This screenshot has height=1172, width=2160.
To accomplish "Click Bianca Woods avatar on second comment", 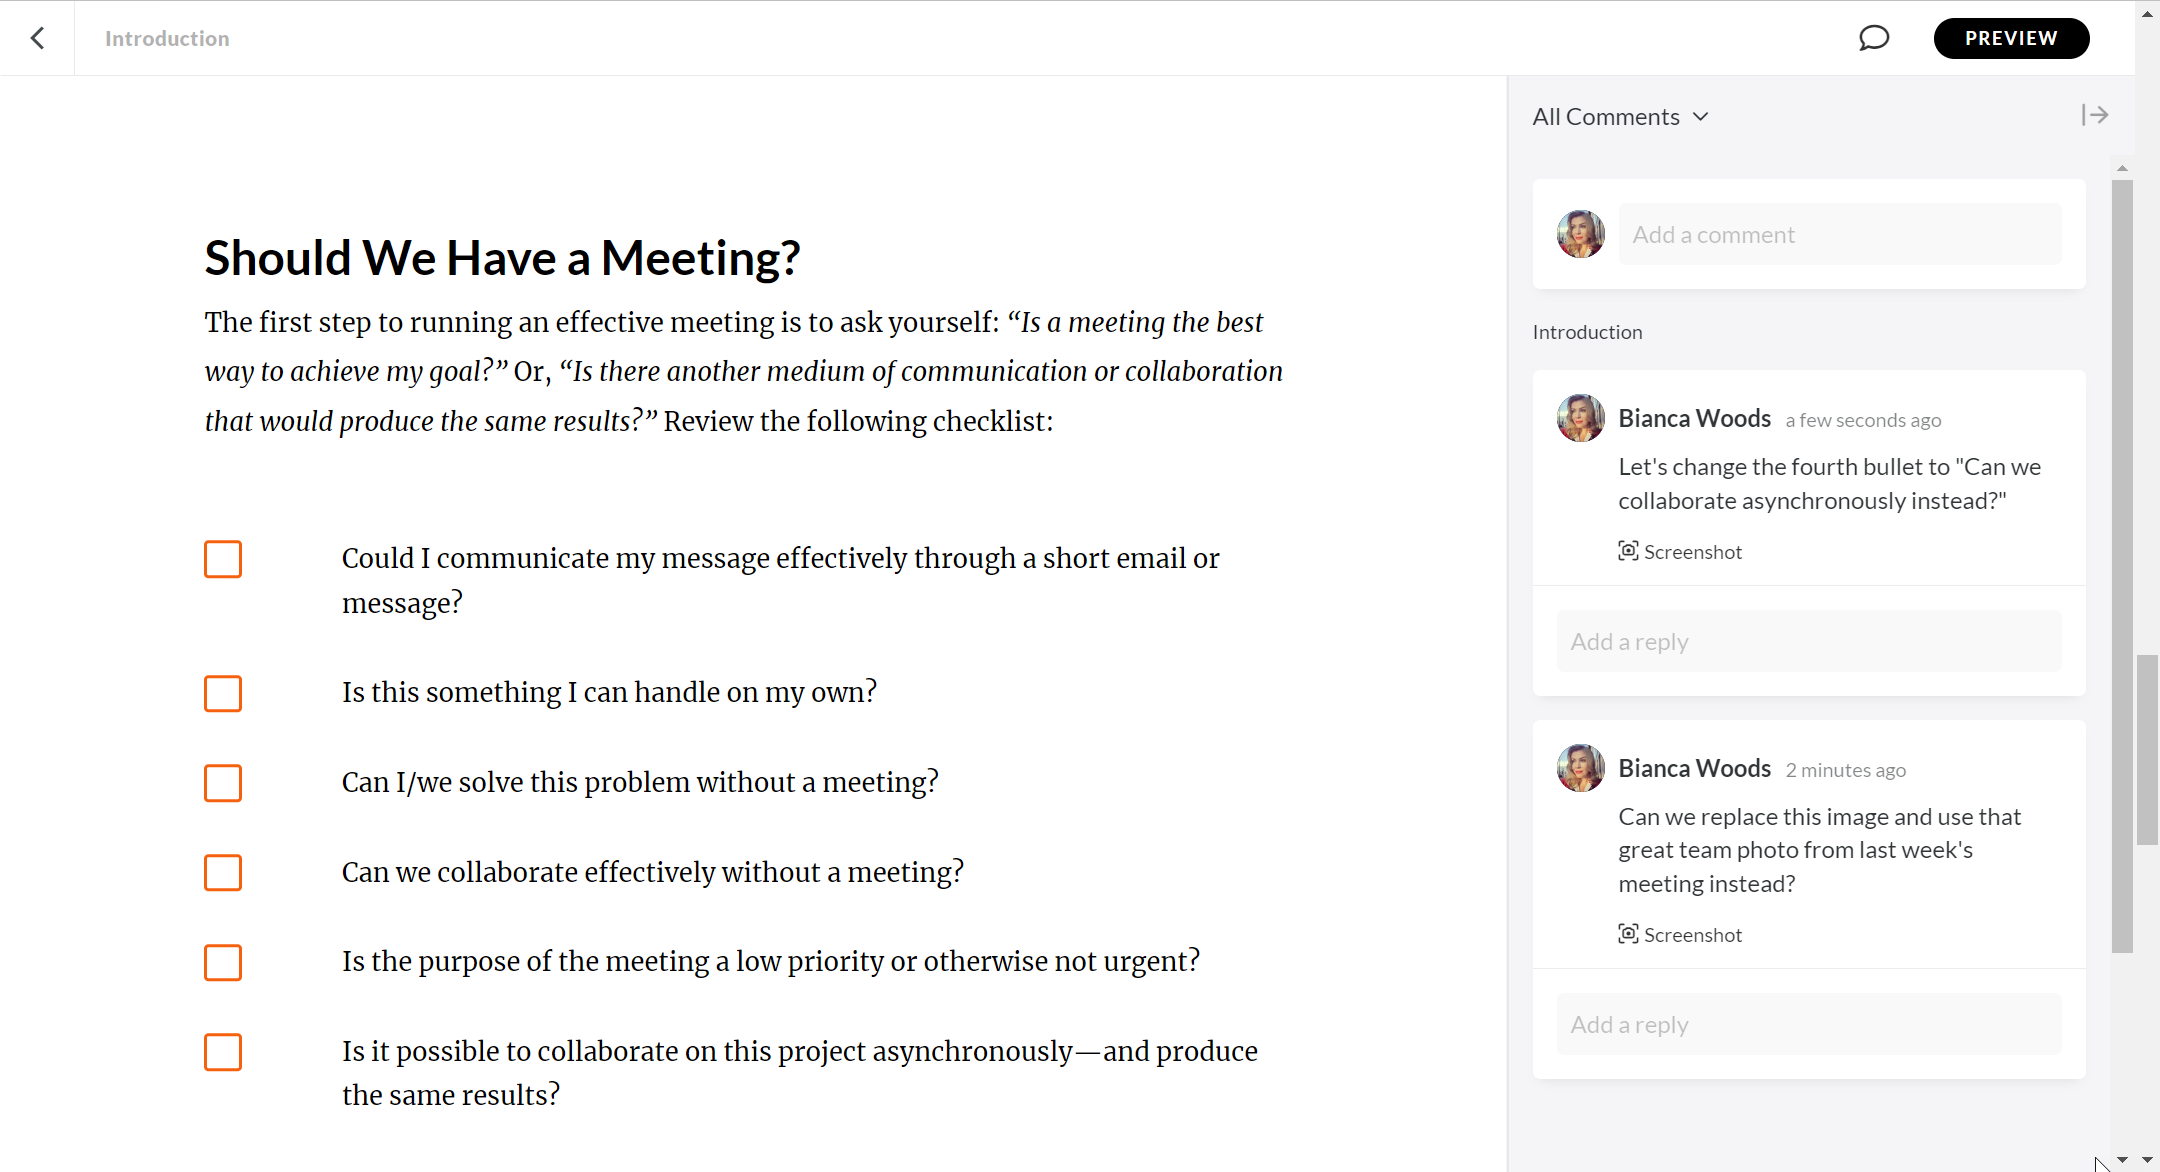I will click(1580, 767).
